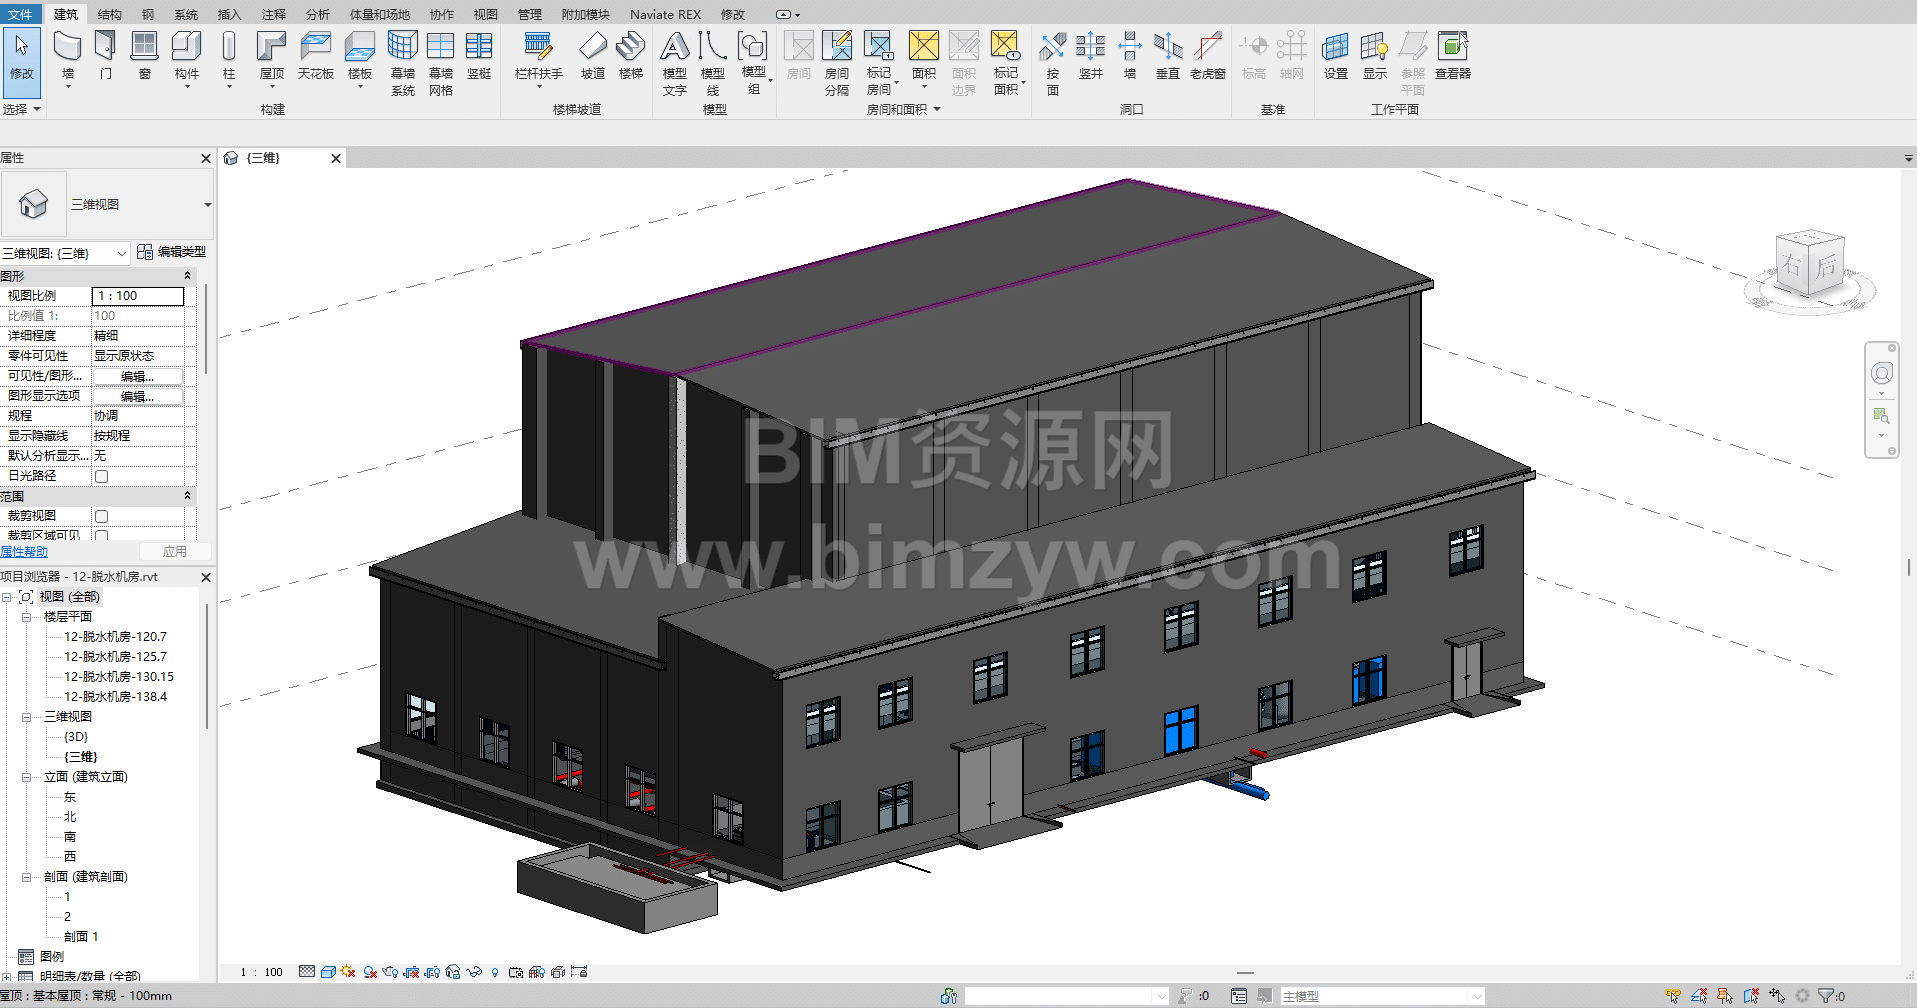1917x1008 pixels.
Task: Select the Railing (栏杆扶手) tool
Action: (x=538, y=58)
